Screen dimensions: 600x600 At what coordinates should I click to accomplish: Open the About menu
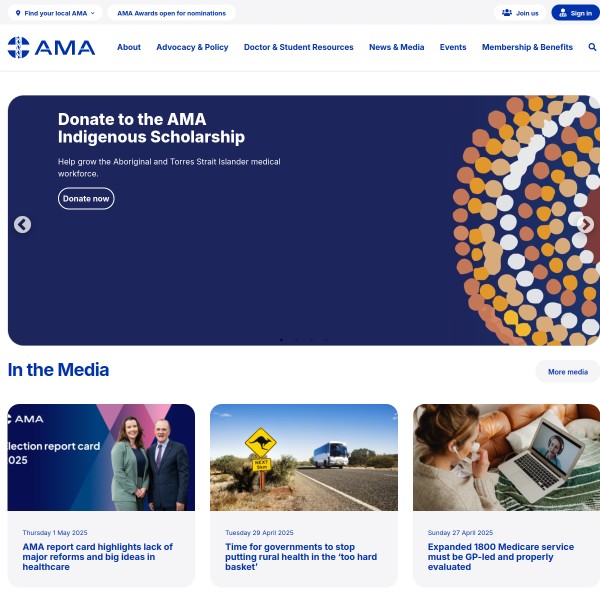tap(129, 47)
